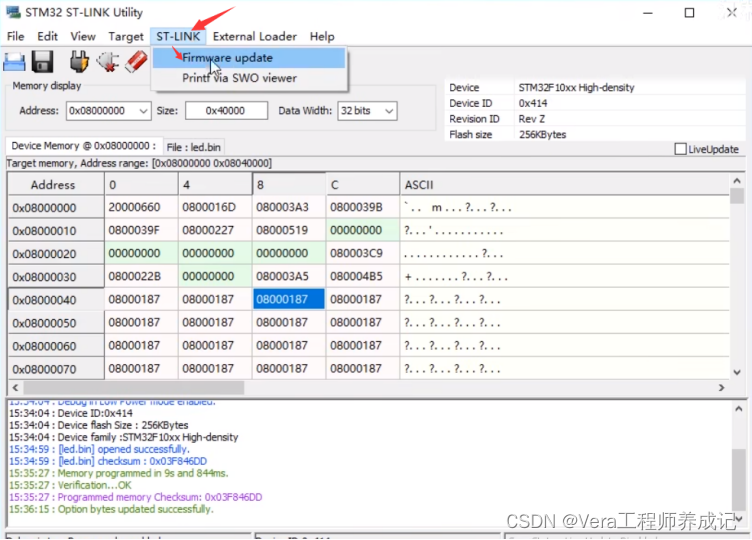The height and width of the screenshot is (540, 752).
Task: Open the Data Width 32 bits dropdown
Action: point(367,111)
